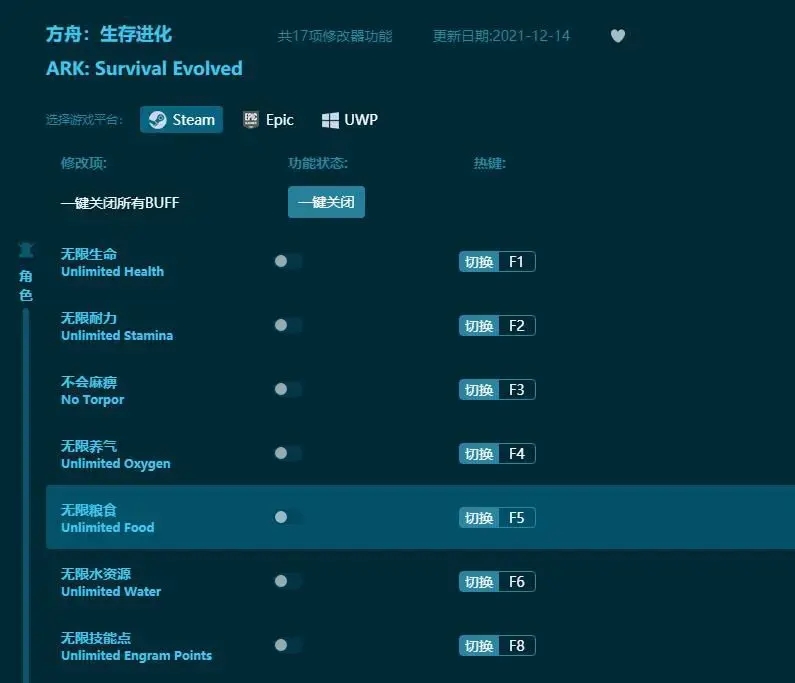Click 切换 button for F1 hotkey
The image size is (795, 683).
[479, 262]
